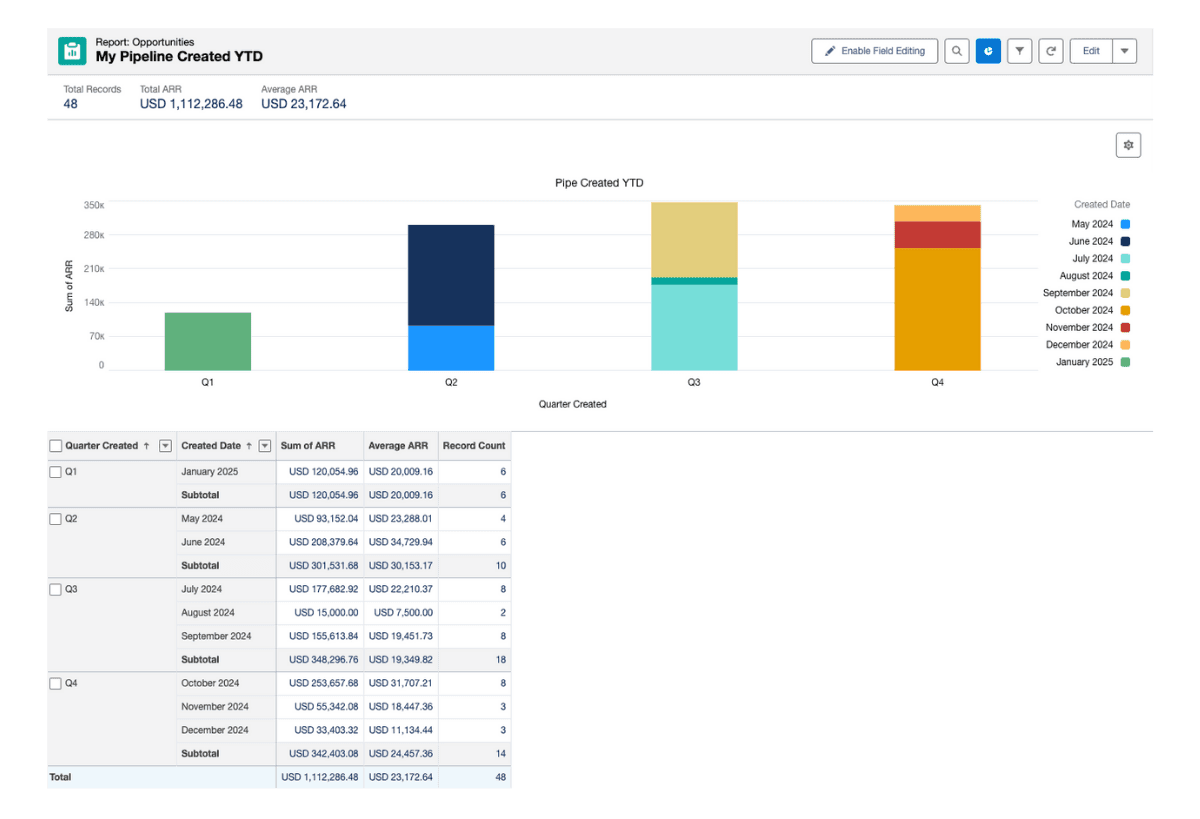Sort by Quarter Created using its arrow
The width and height of the screenshot is (1200, 819).
tap(147, 446)
